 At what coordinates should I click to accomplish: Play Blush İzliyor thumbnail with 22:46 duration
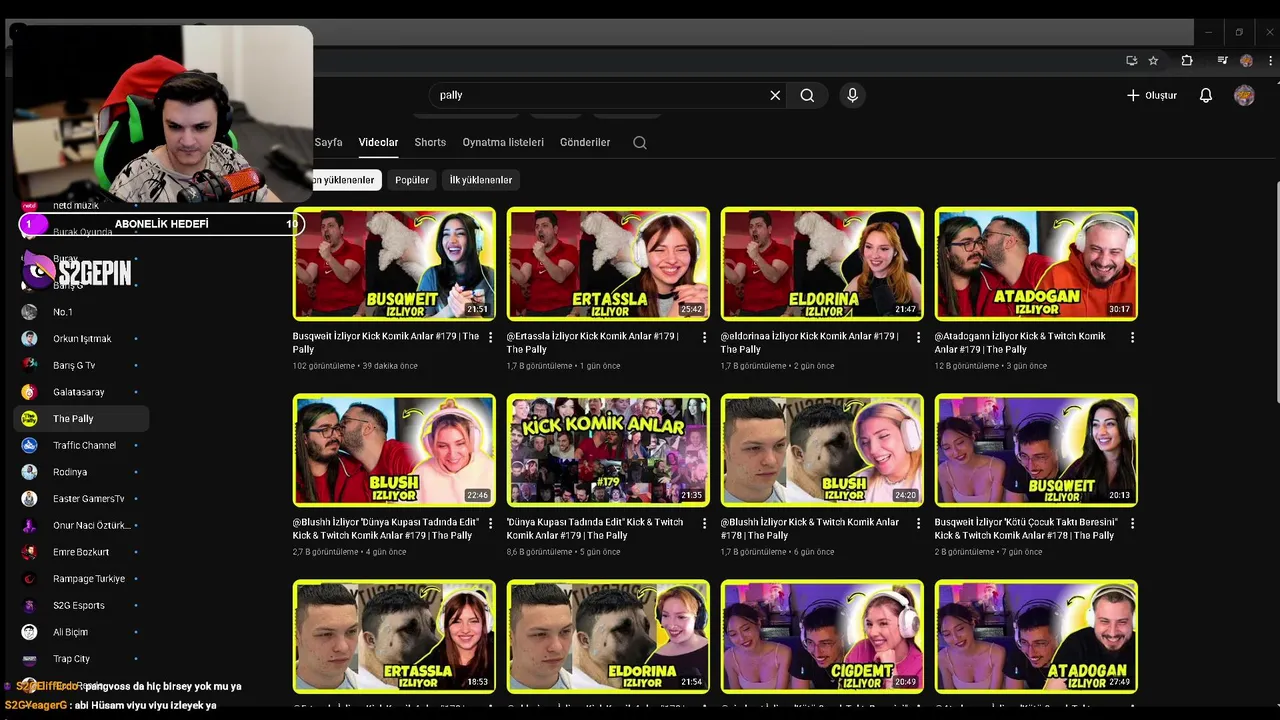394,450
